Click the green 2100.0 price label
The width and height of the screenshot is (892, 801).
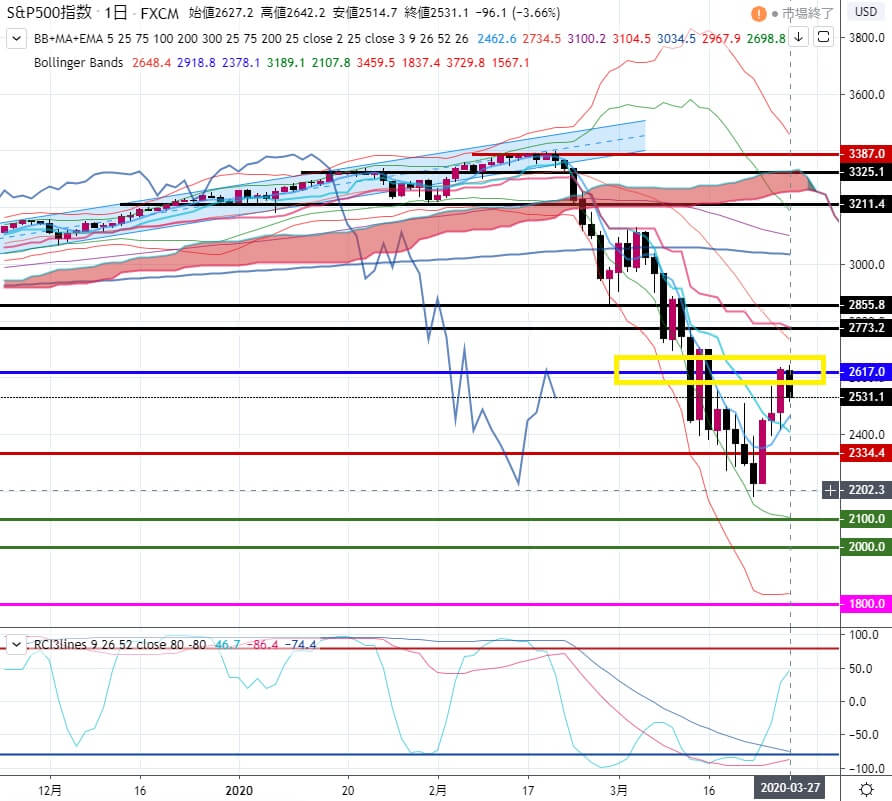866,519
